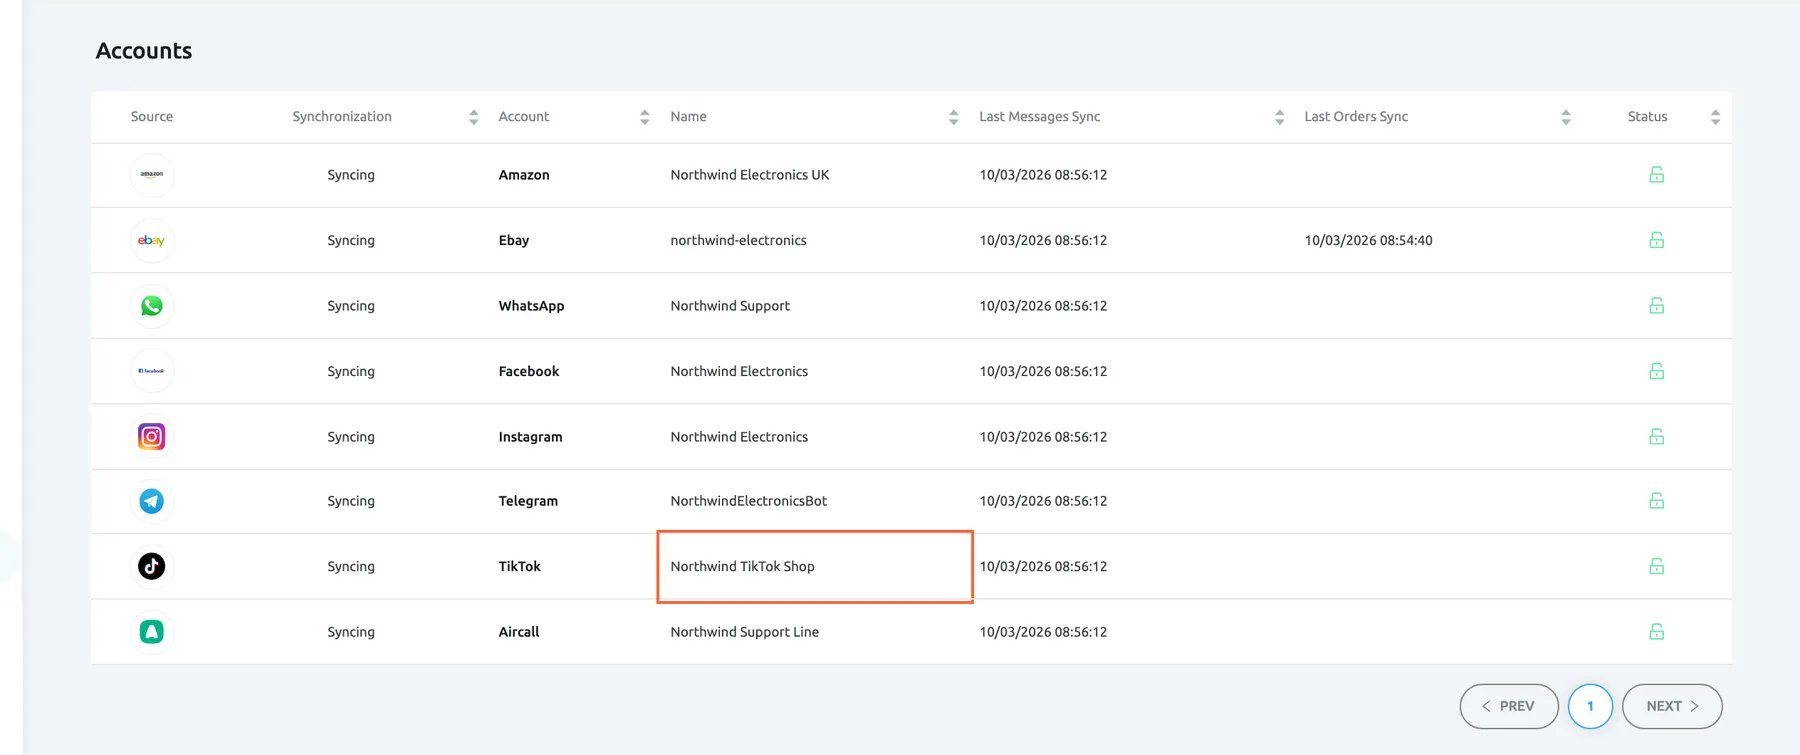The image size is (1800, 755).
Task: Select the Northwind Electronics UK name cell
Action: point(750,175)
